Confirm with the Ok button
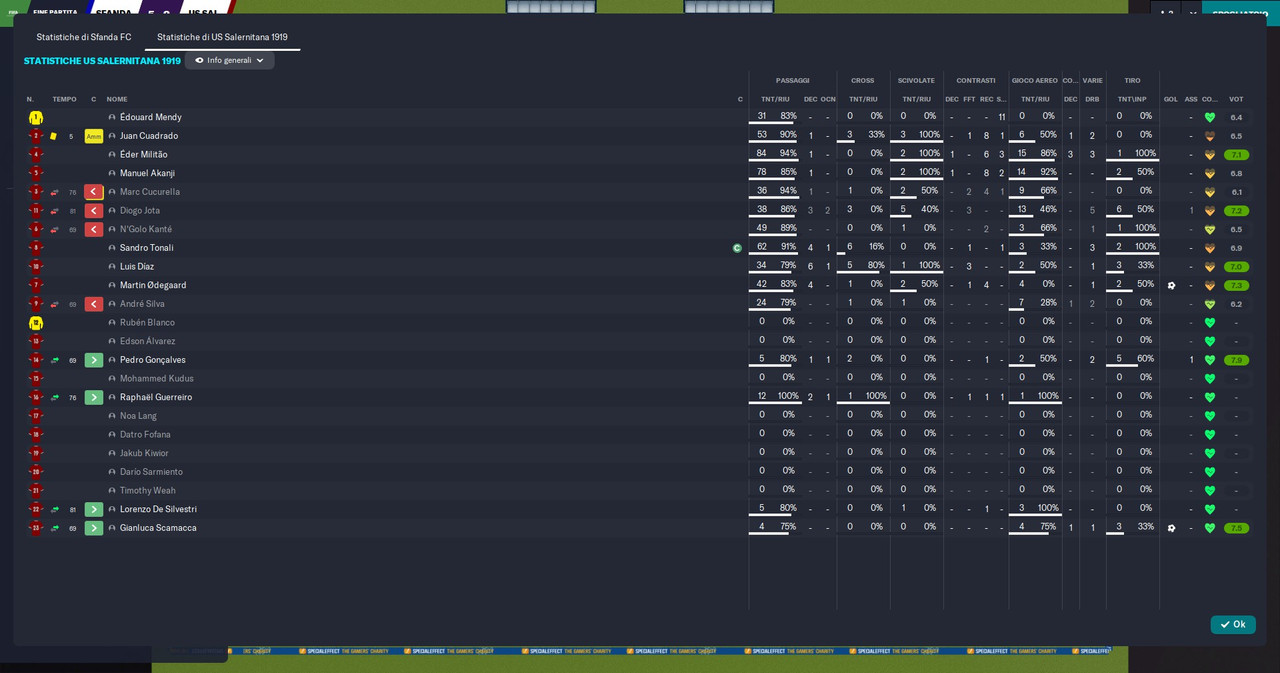1280x673 pixels. (x=1233, y=624)
